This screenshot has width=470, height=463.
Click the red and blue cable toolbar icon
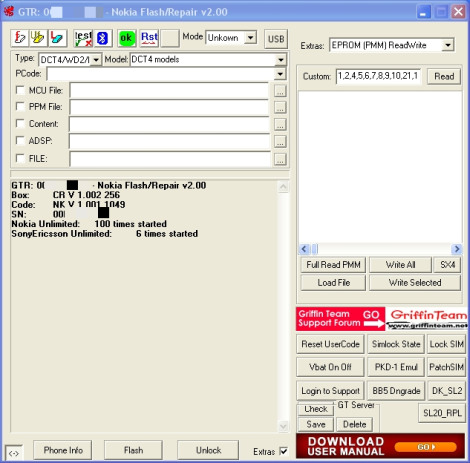click(x=57, y=38)
